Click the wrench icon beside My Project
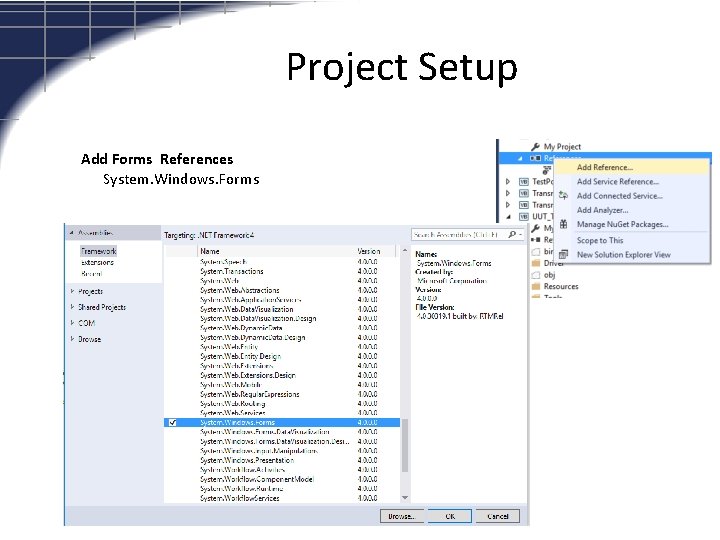Viewport: 720px width, 540px height. pos(535,146)
